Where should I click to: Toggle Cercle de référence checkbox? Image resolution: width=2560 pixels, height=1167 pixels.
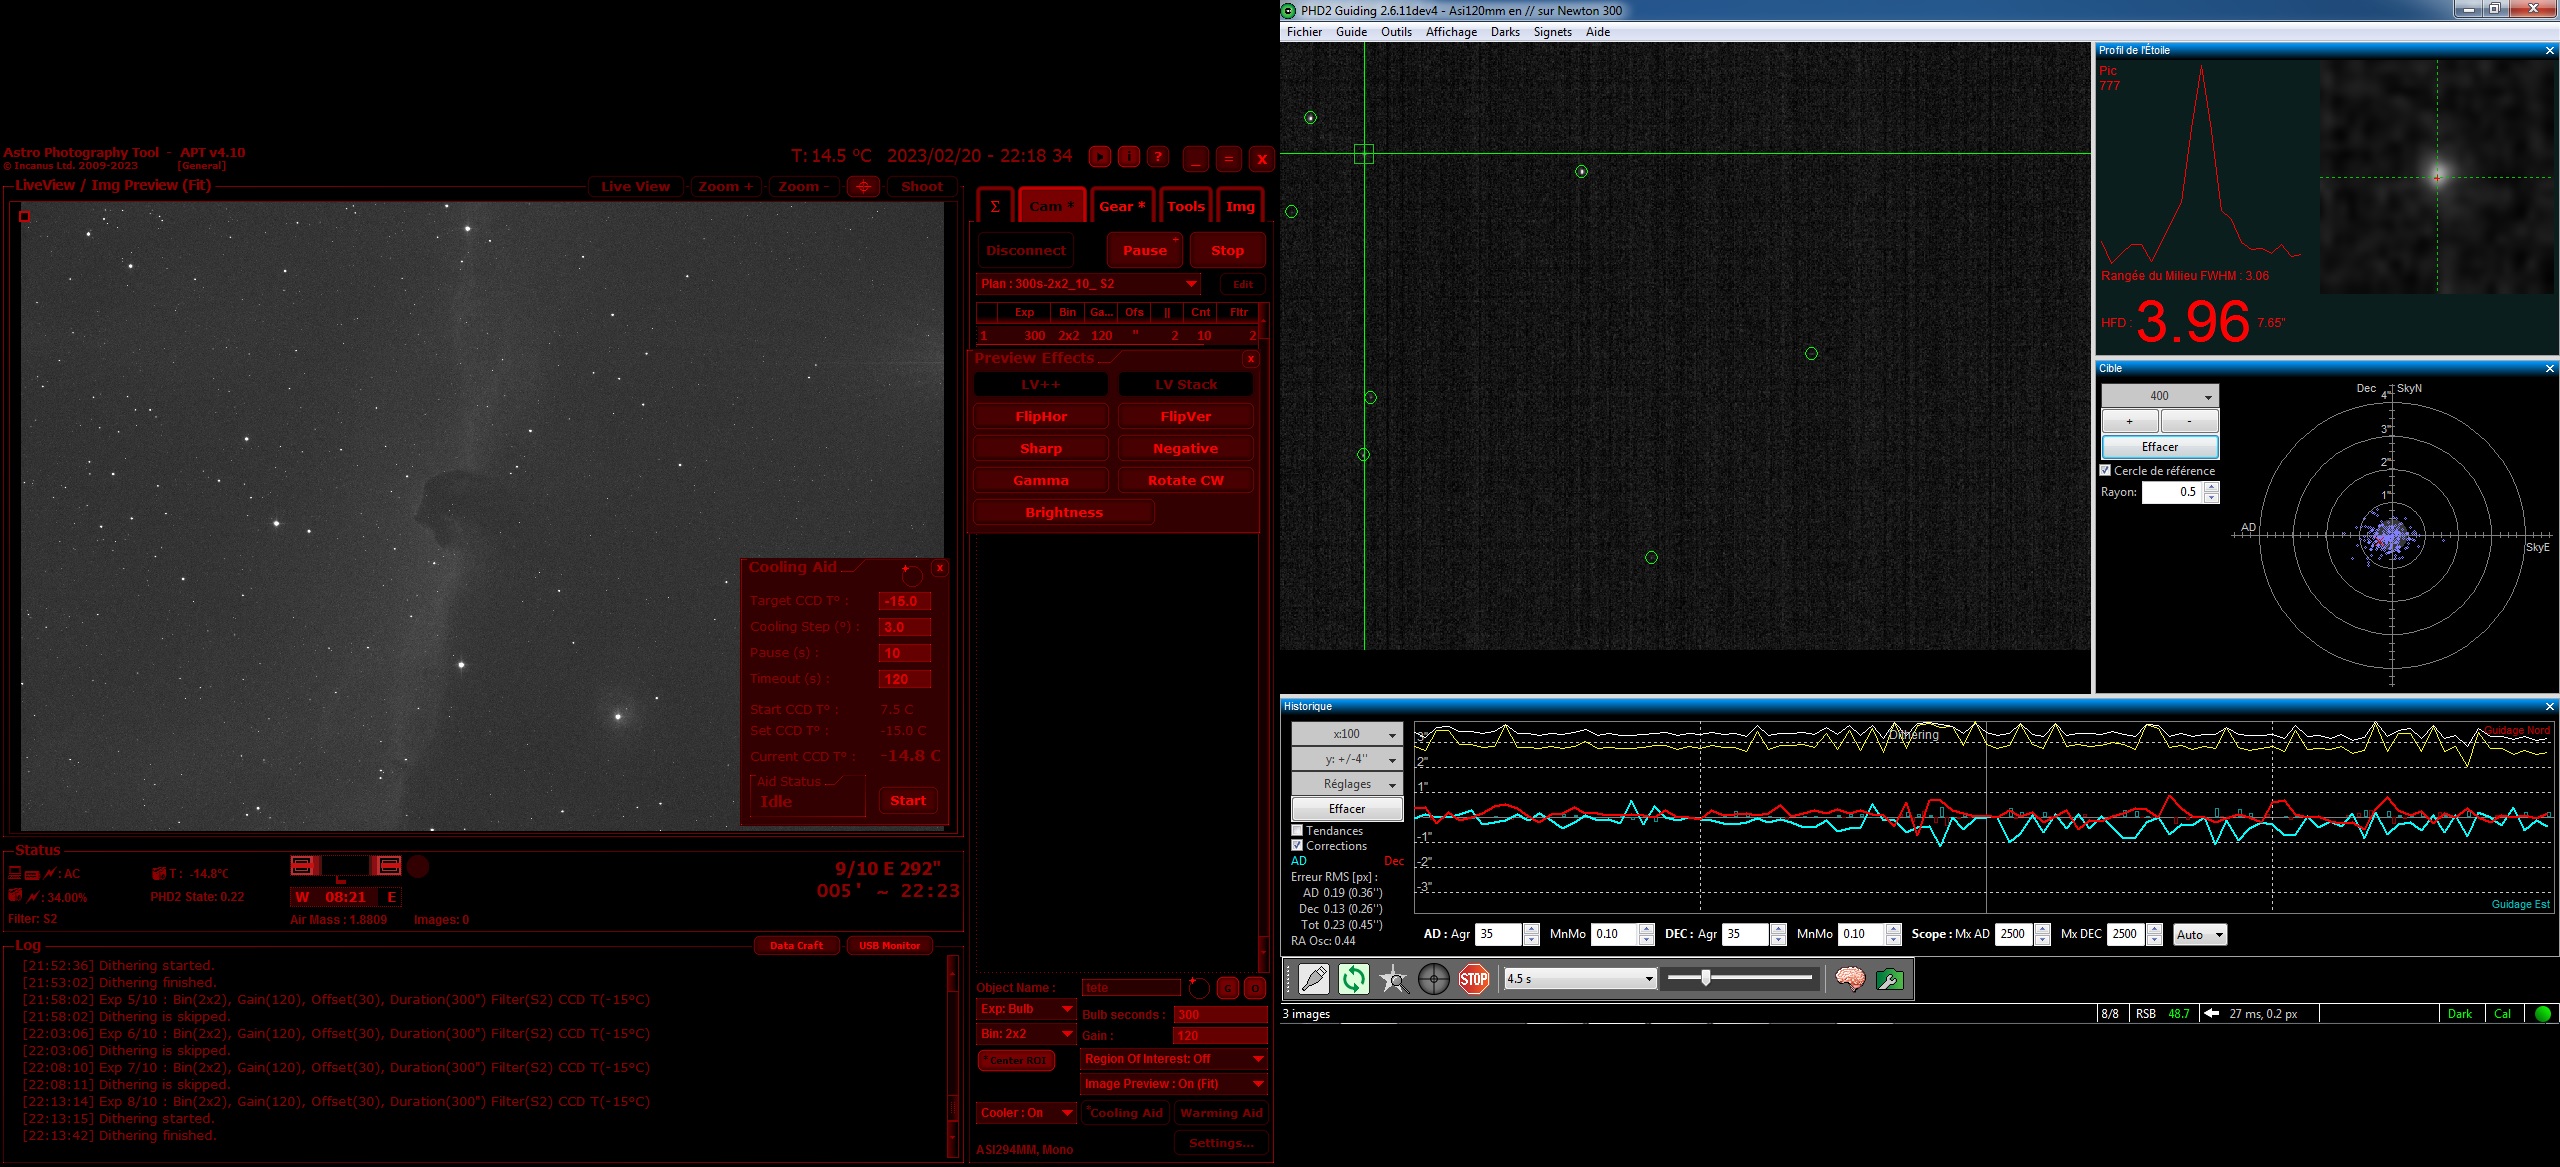[x=2105, y=470]
